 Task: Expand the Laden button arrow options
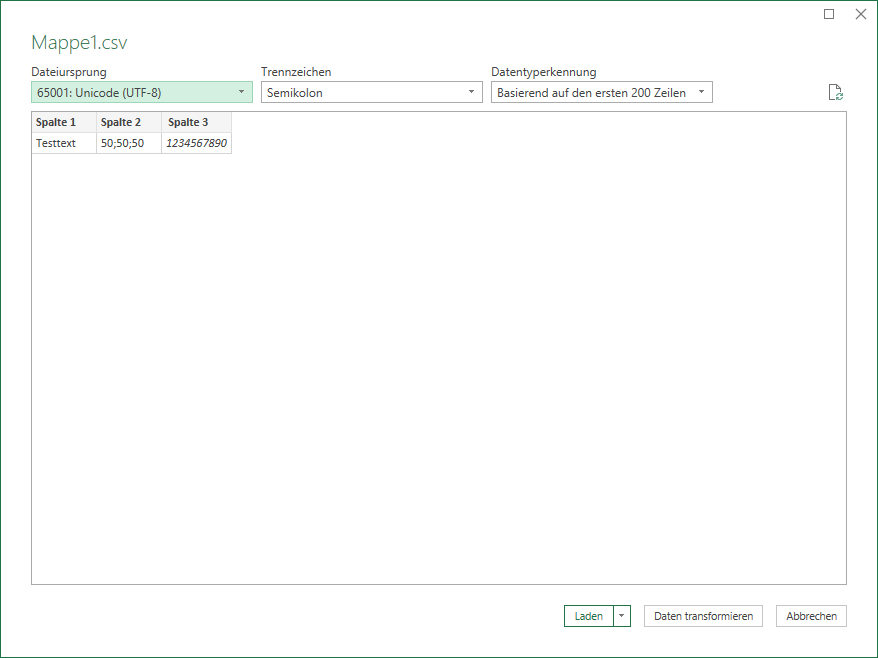click(x=622, y=616)
